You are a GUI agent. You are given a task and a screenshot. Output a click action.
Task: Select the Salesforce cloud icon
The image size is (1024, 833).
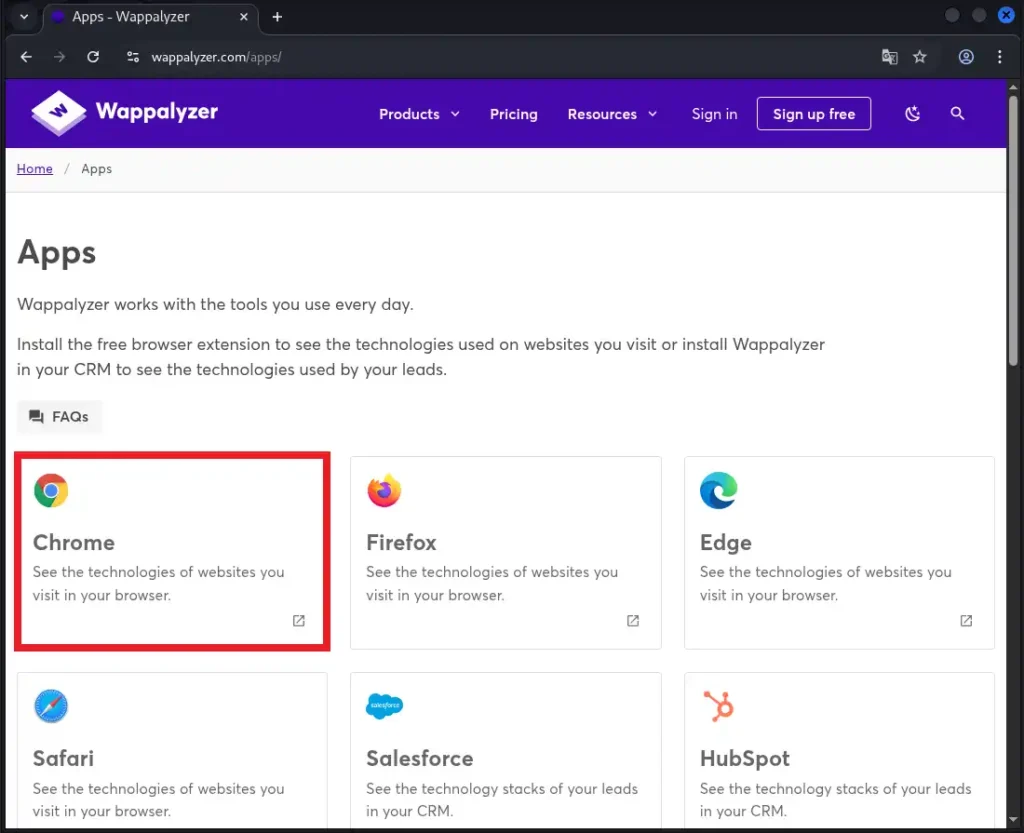pos(385,706)
